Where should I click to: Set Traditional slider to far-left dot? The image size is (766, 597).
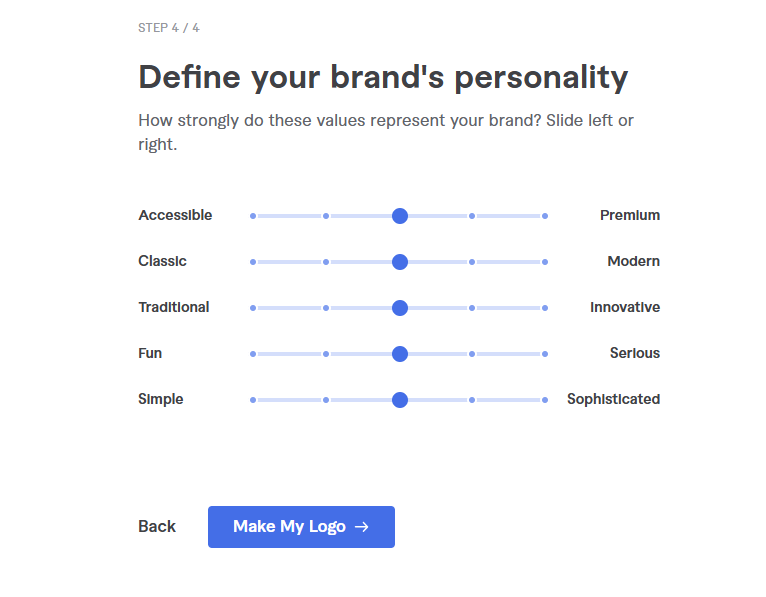point(253,308)
